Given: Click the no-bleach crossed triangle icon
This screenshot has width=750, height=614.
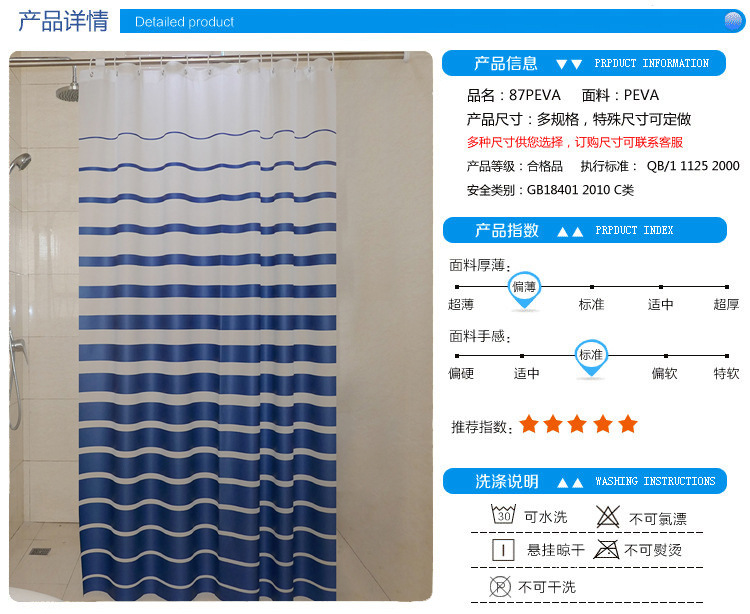Looking at the screenshot, I should [607, 516].
